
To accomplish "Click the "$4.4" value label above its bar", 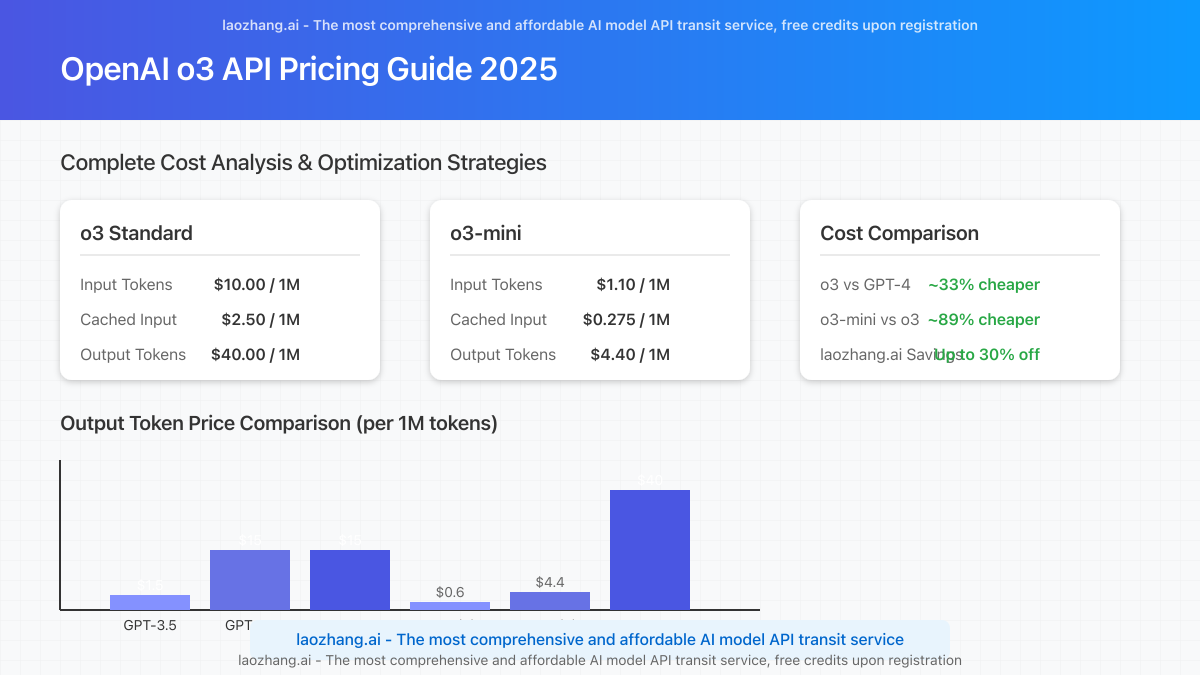I will (x=550, y=582).
